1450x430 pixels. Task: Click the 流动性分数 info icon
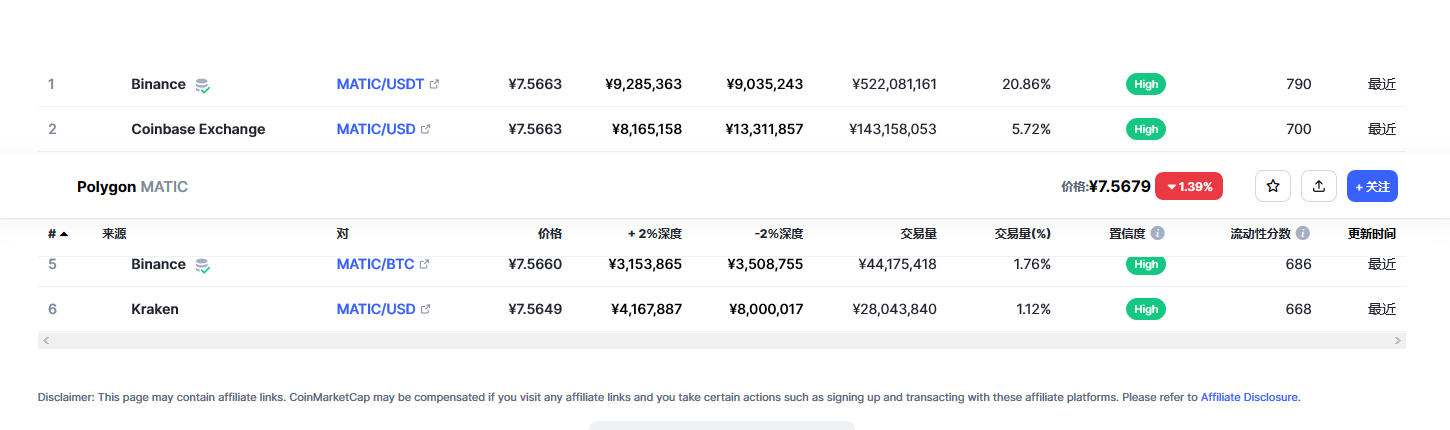1303,233
